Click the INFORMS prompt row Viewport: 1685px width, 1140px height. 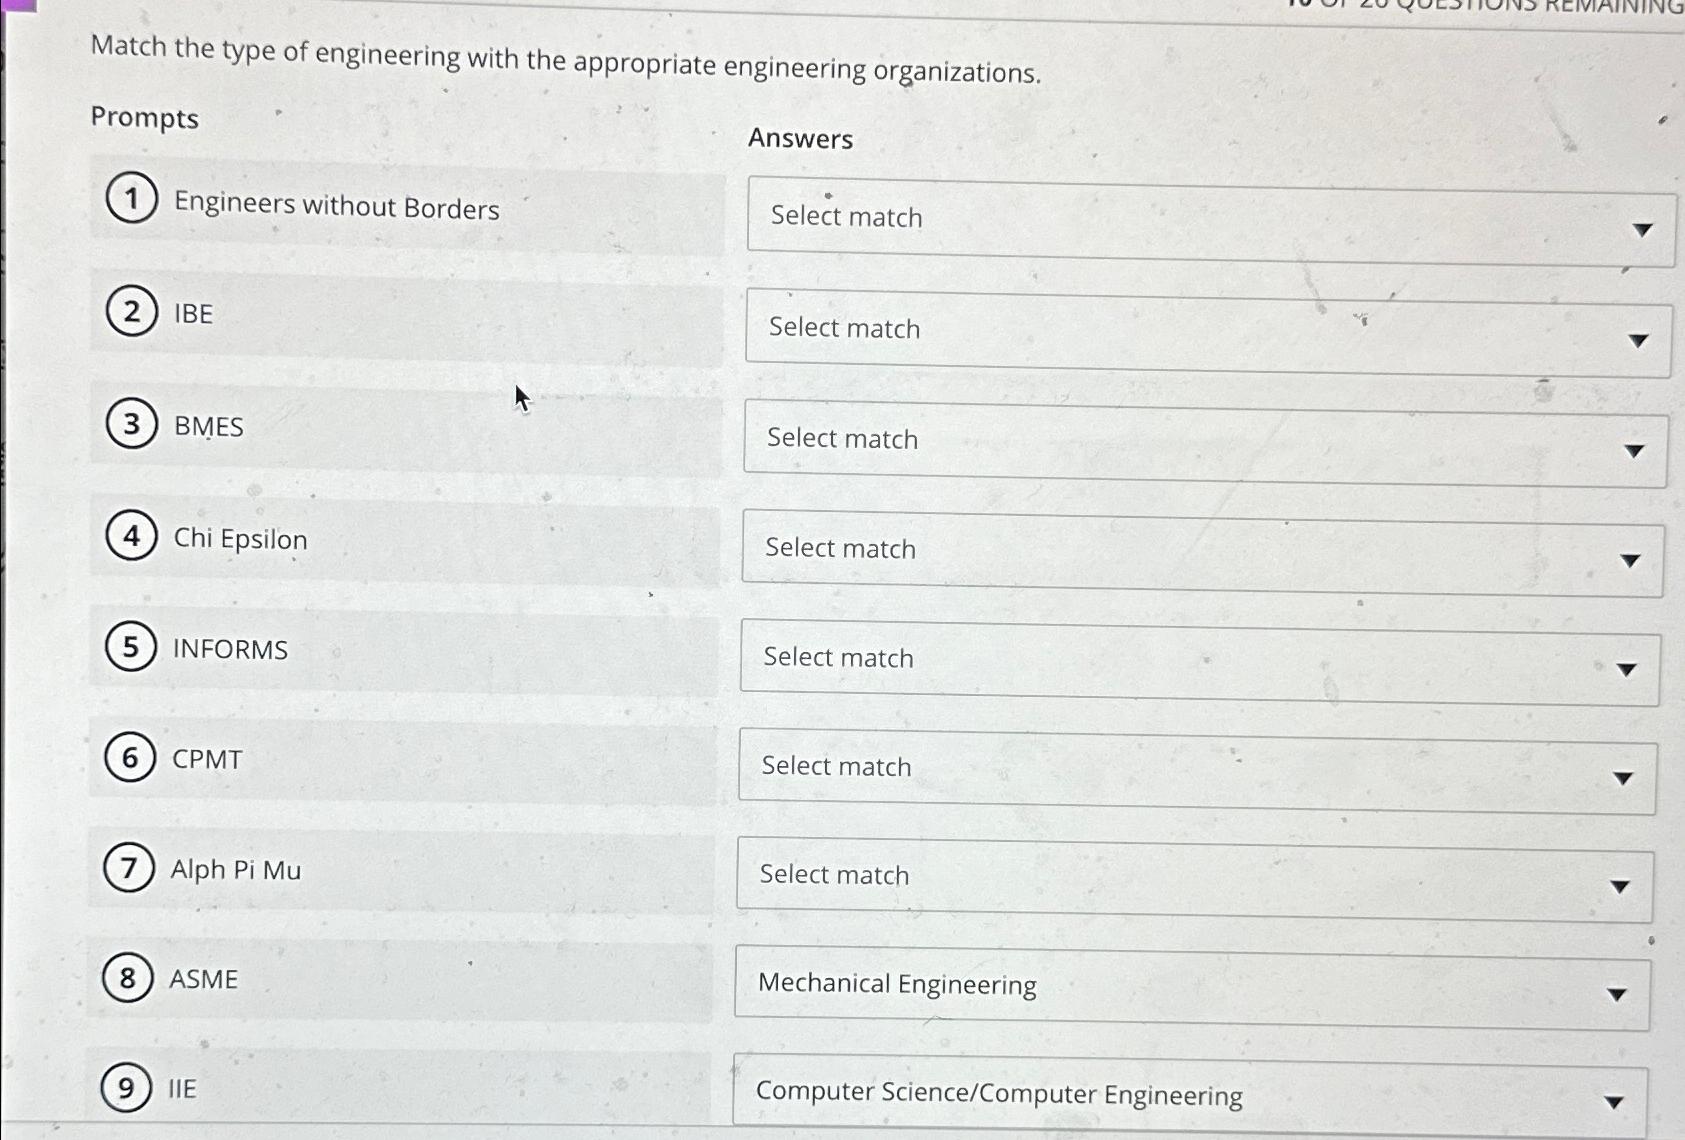click(400, 650)
